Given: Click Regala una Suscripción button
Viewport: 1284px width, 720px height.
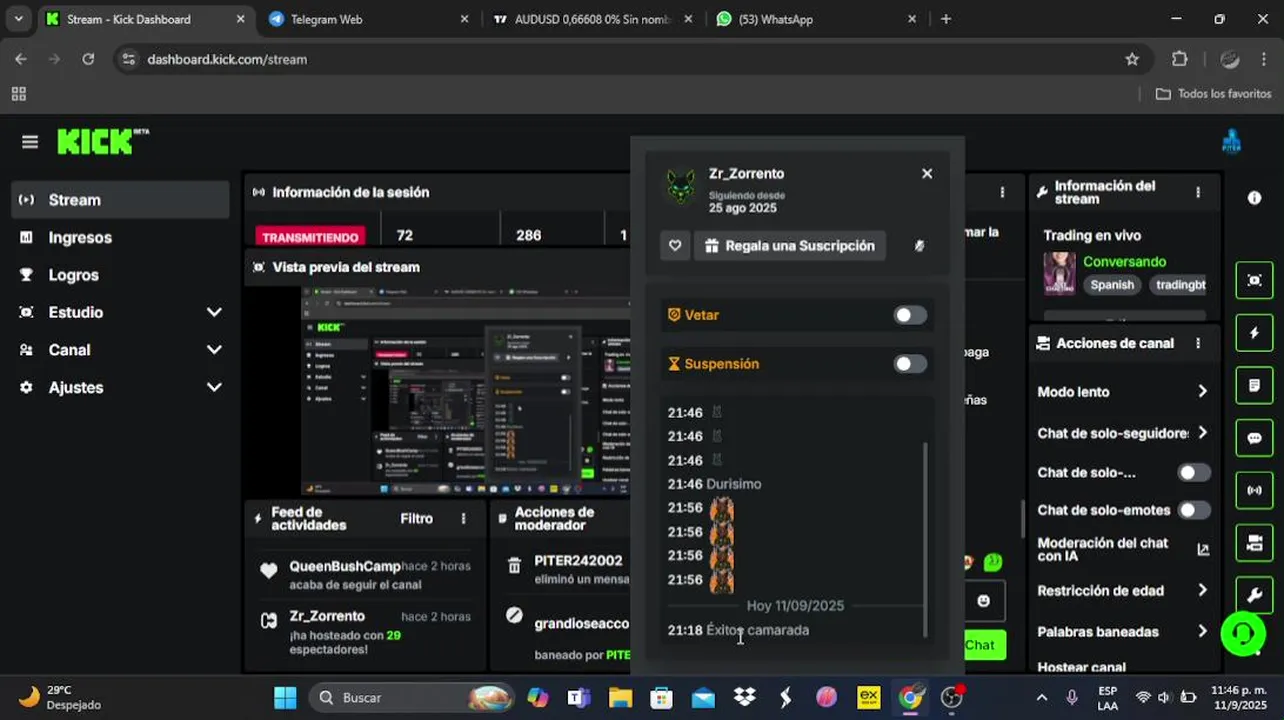Looking at the screenshot, I should coord(790,246).
